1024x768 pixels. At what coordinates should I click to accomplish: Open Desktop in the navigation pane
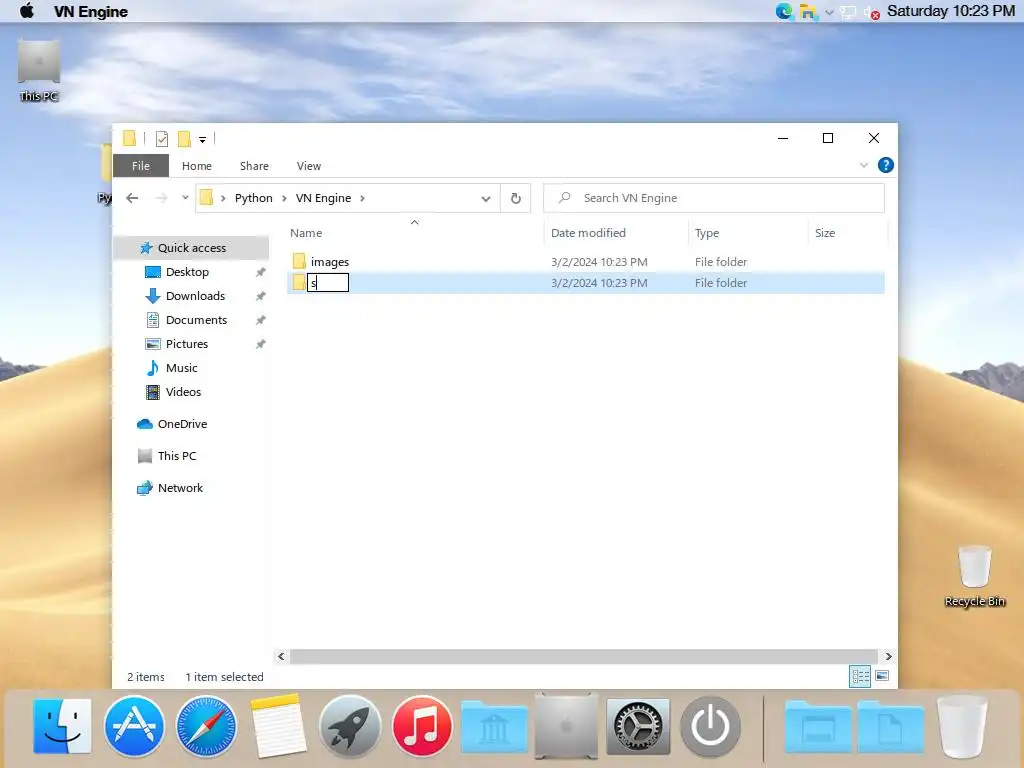coord(187,272)
